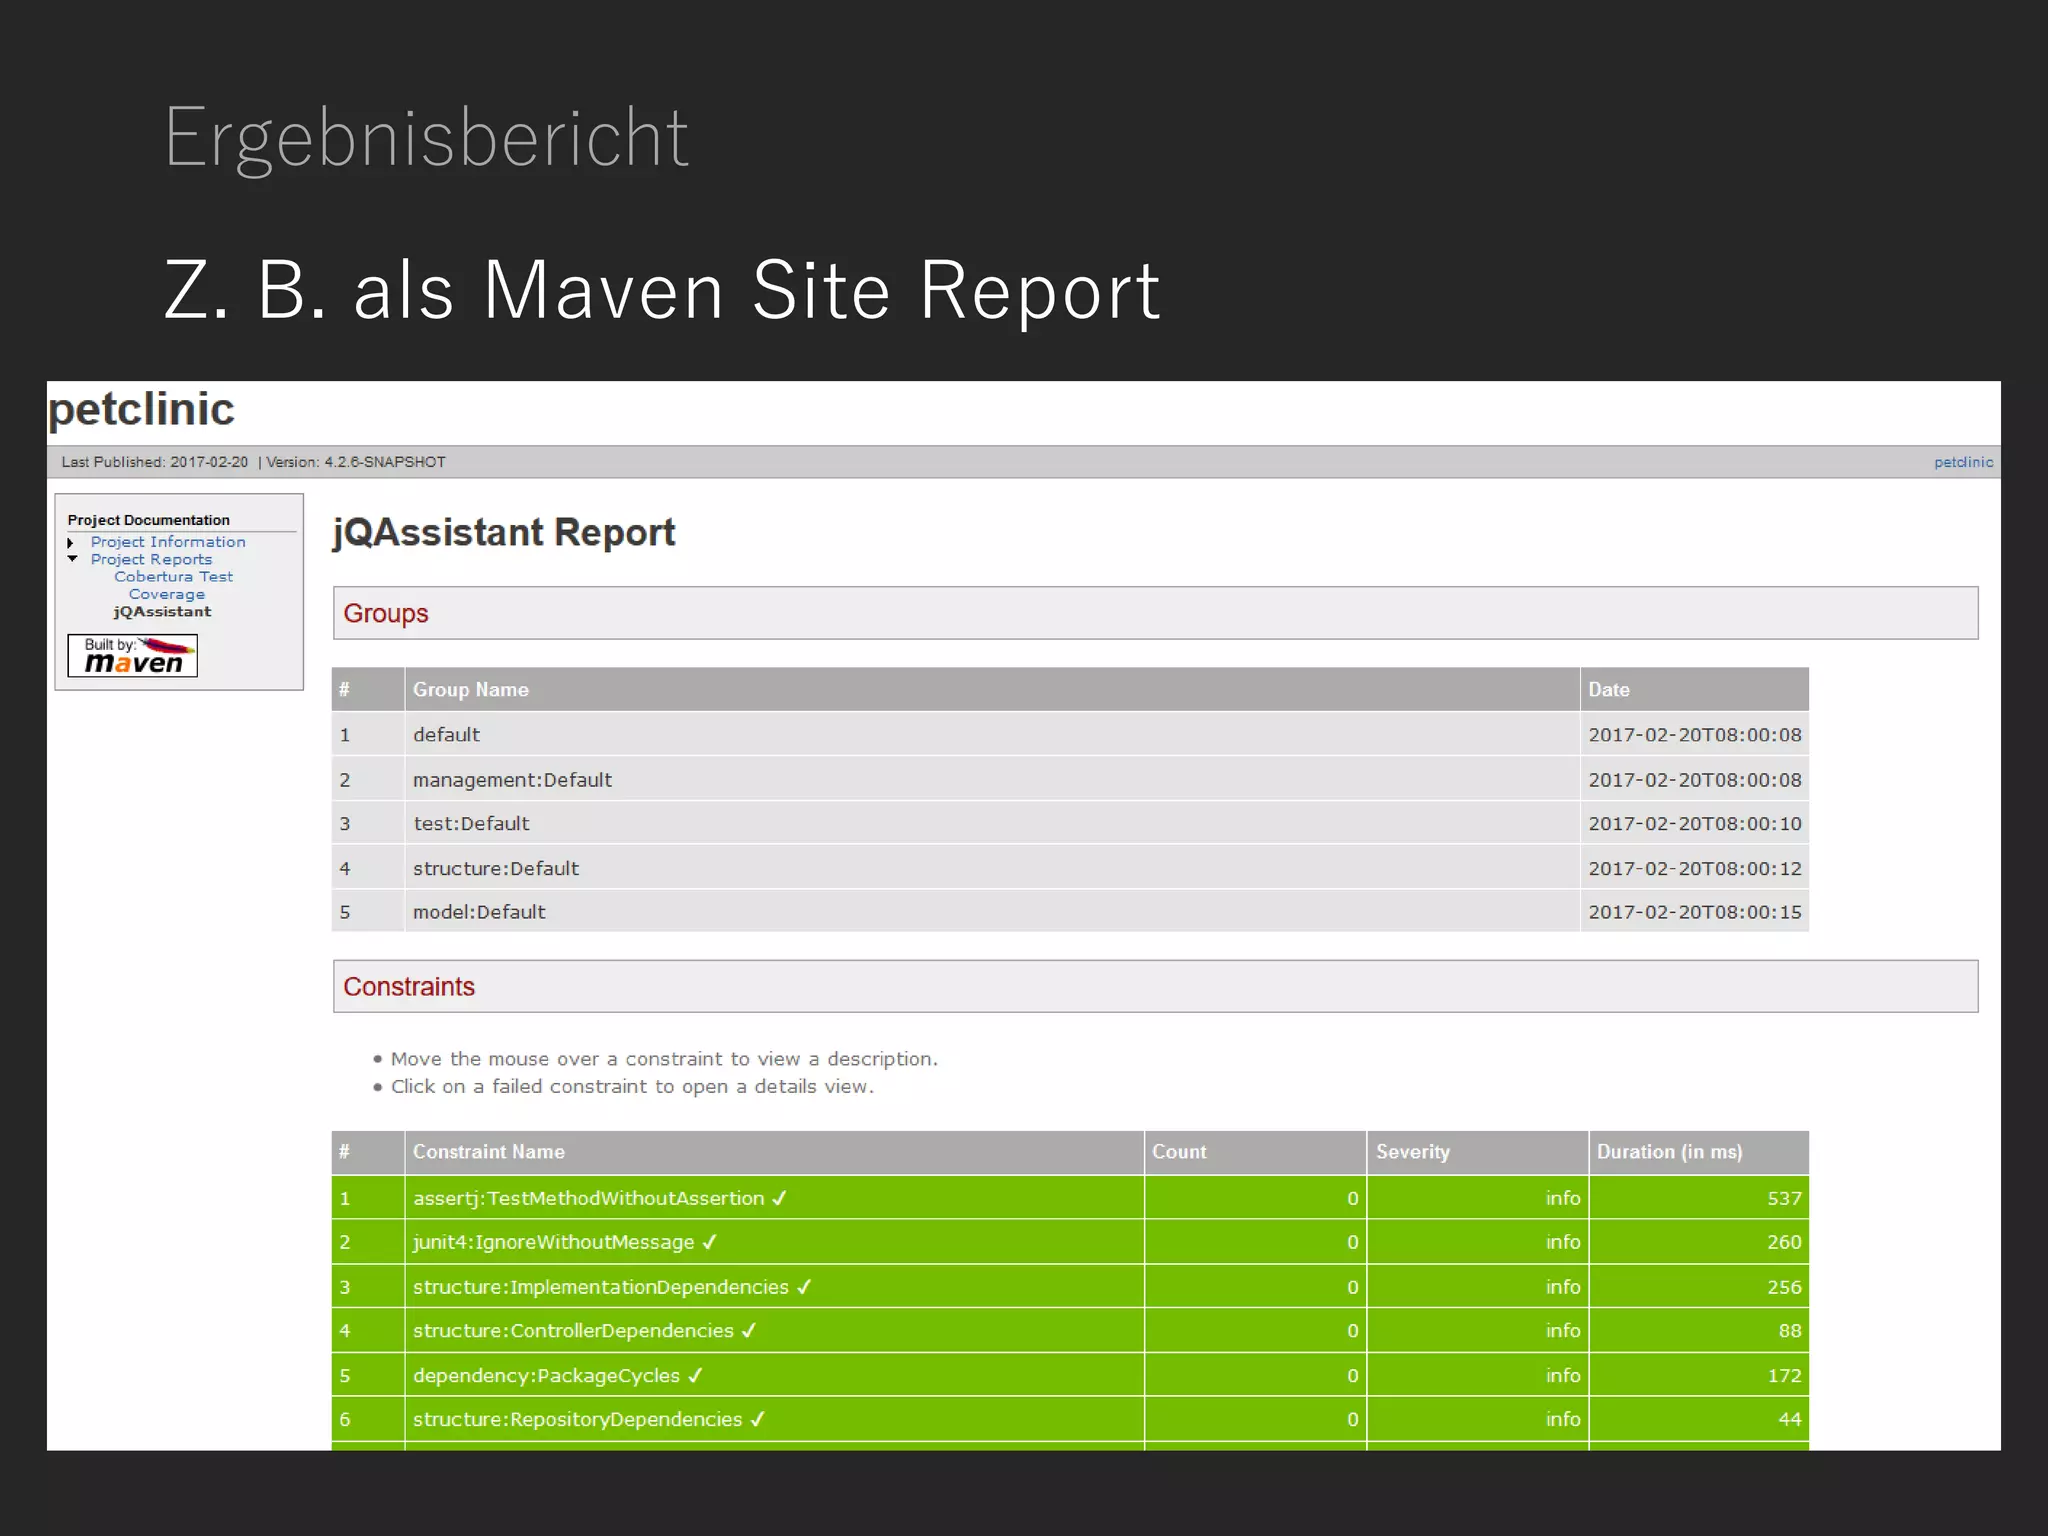2048x1536 pixels.
Task: Open the Project Reports link
Action: (151, 560)
